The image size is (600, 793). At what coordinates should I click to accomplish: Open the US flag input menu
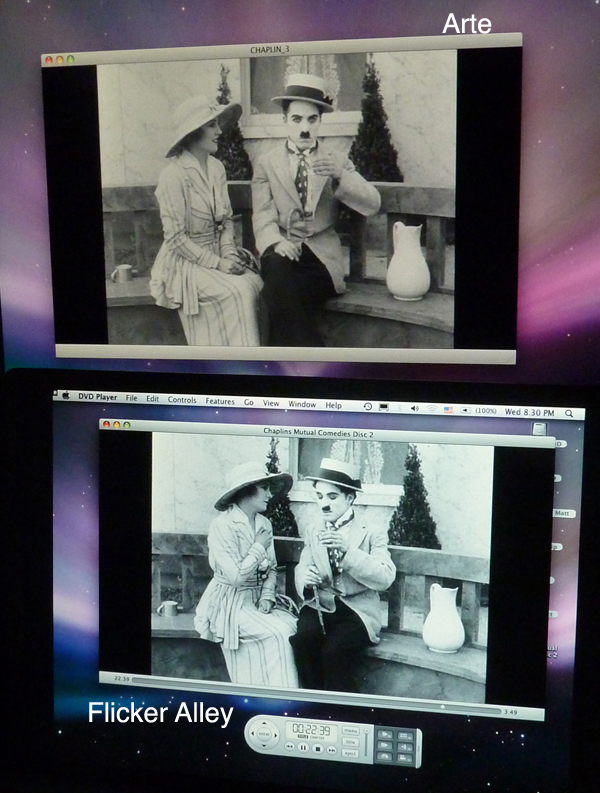coord(448,410)
